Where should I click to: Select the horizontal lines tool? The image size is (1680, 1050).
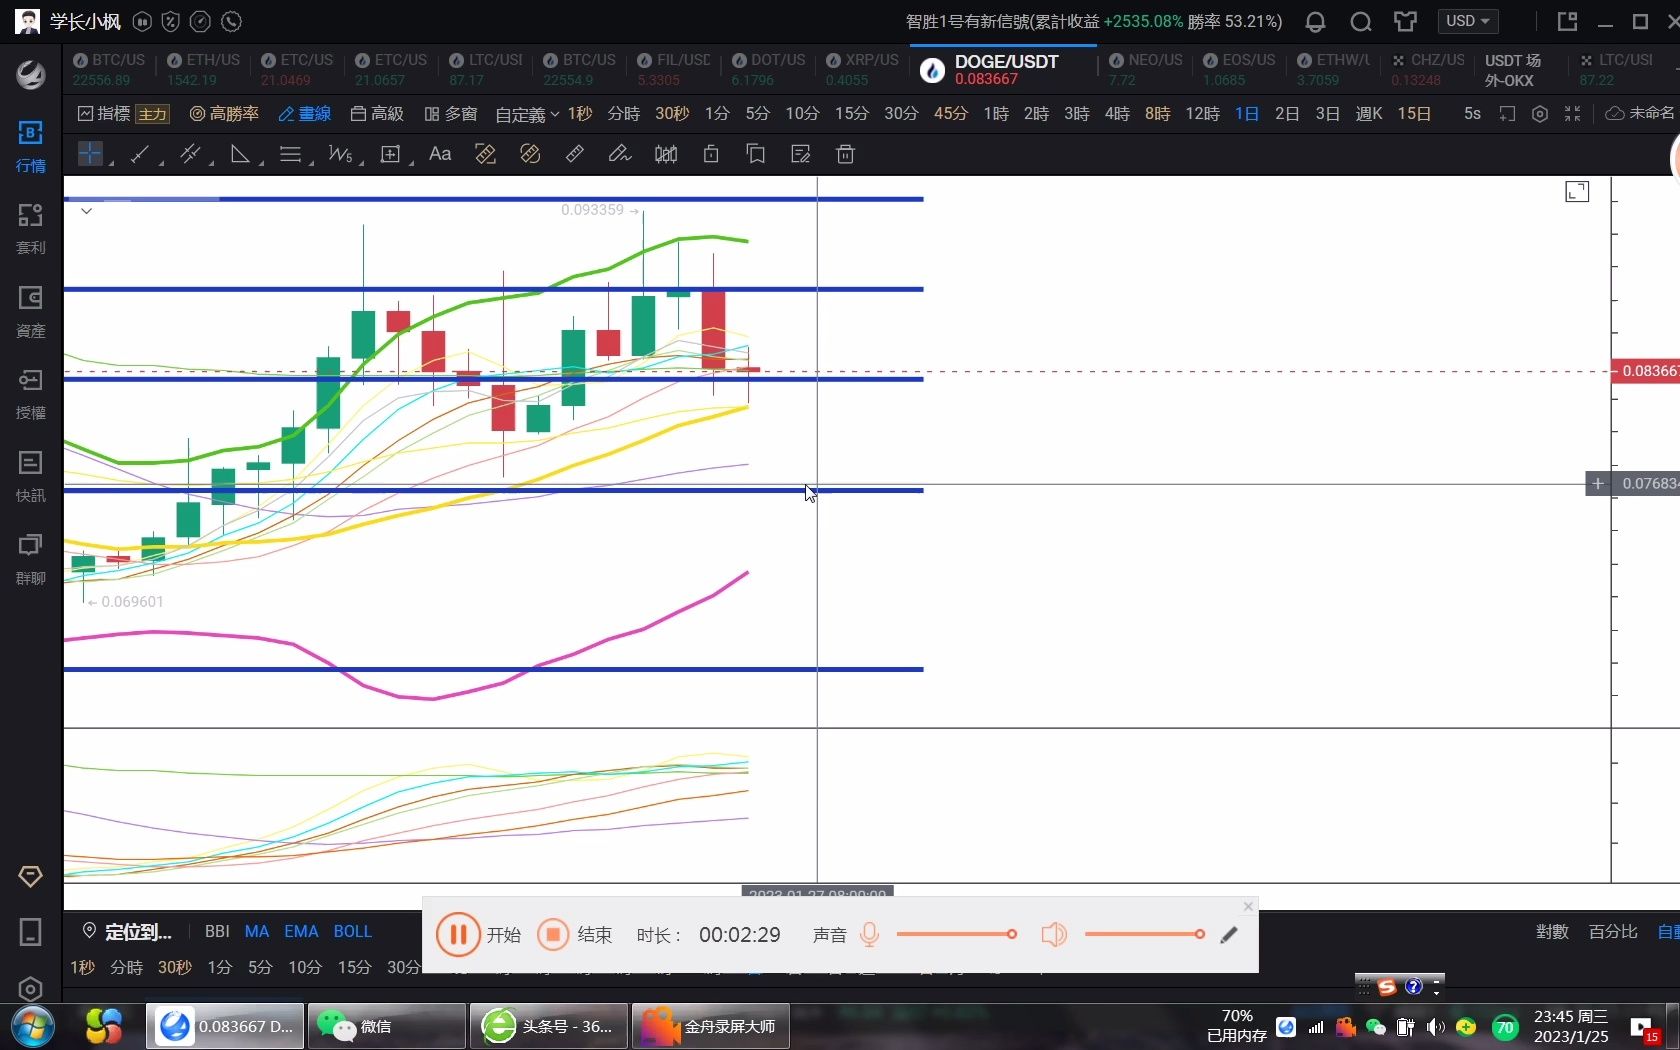[x=290, y=154]
